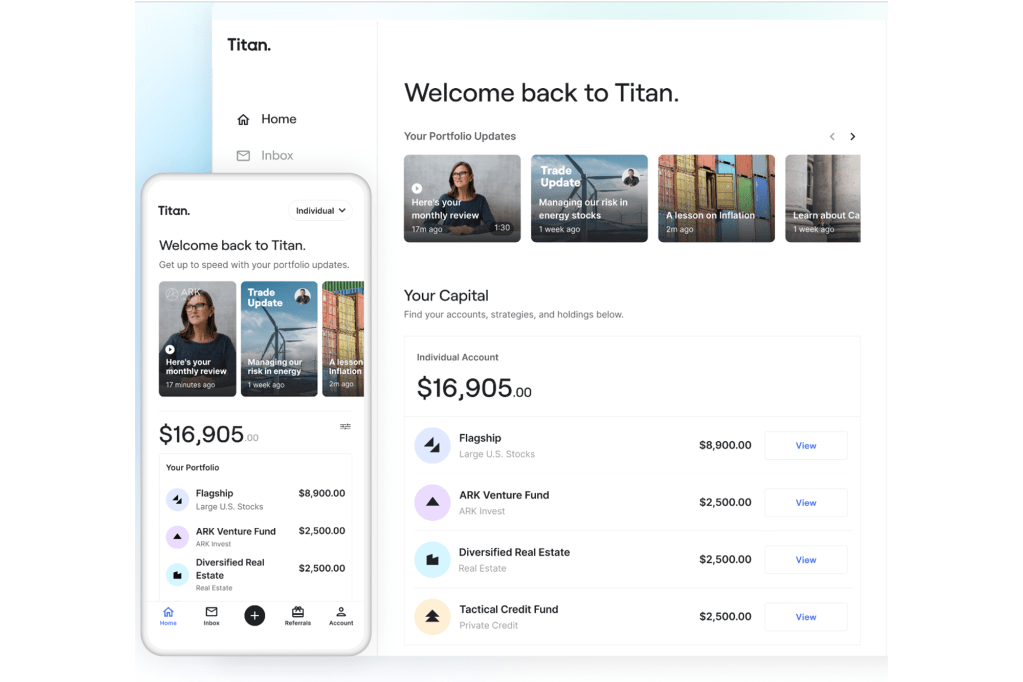View the Diversified Real Estate holding
Image resolution: width=1023 pixels, height=682 pixels.
(x=806, y=560)
